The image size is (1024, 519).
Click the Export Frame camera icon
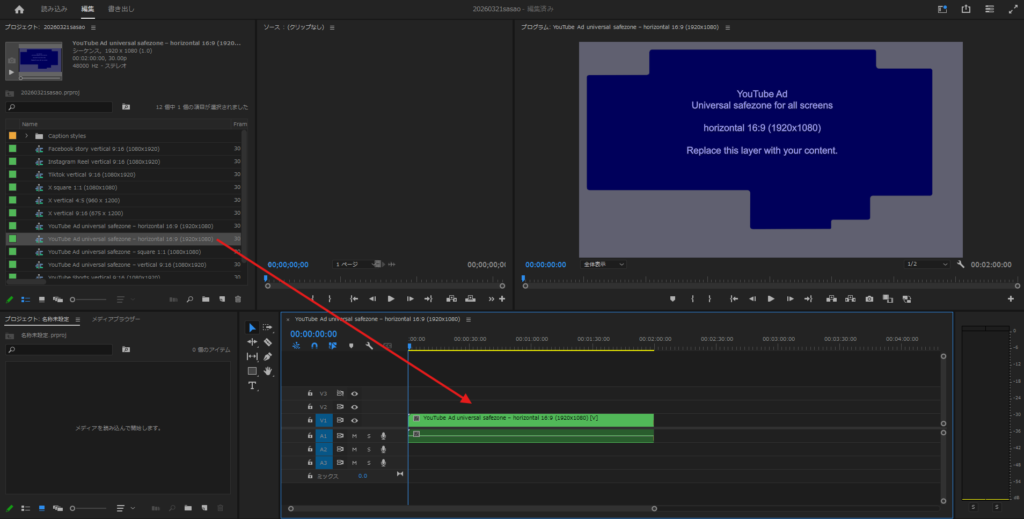(869, 298)
